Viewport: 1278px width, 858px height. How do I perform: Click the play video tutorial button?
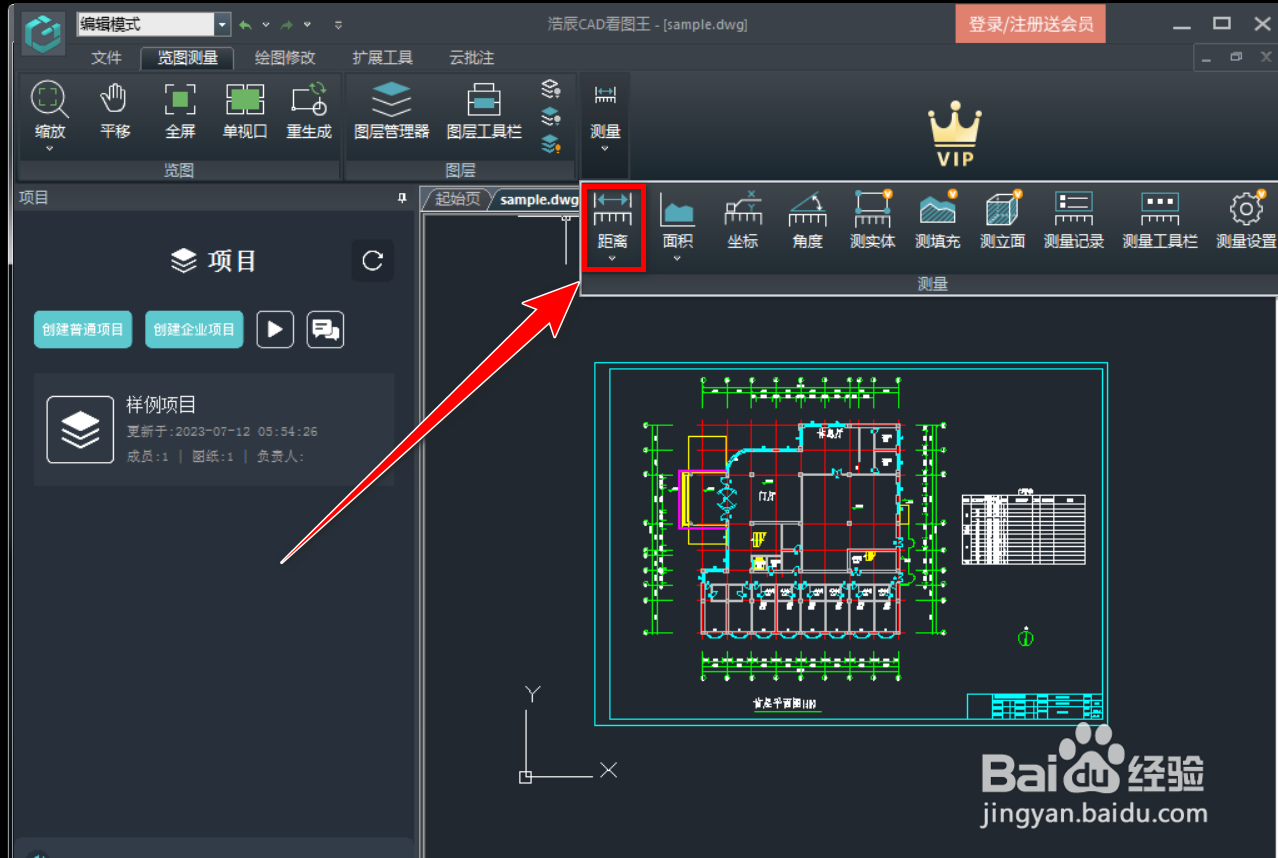click(x=275, y=329)
